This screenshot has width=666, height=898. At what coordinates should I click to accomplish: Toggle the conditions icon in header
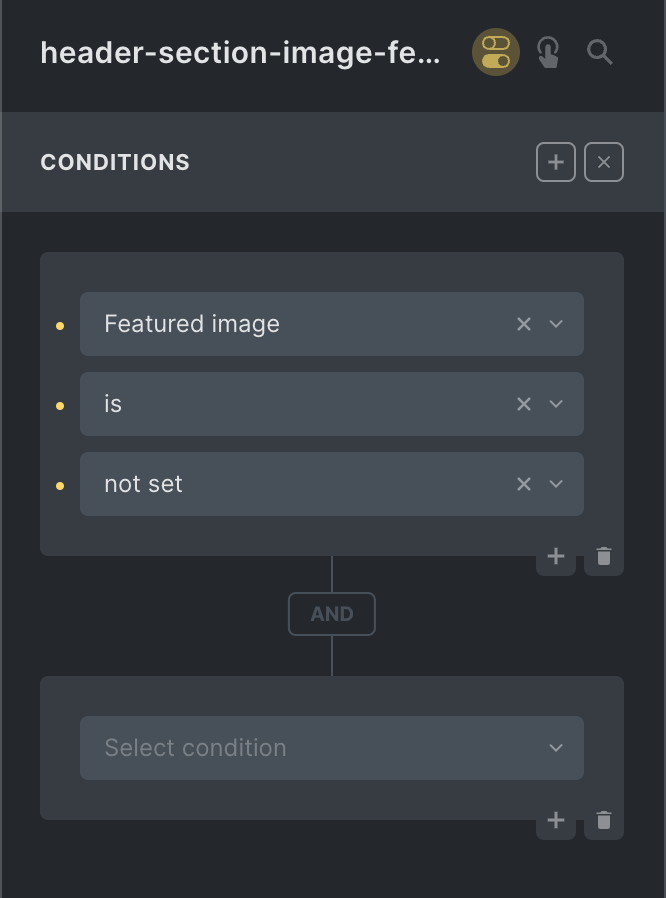[495, 52]
